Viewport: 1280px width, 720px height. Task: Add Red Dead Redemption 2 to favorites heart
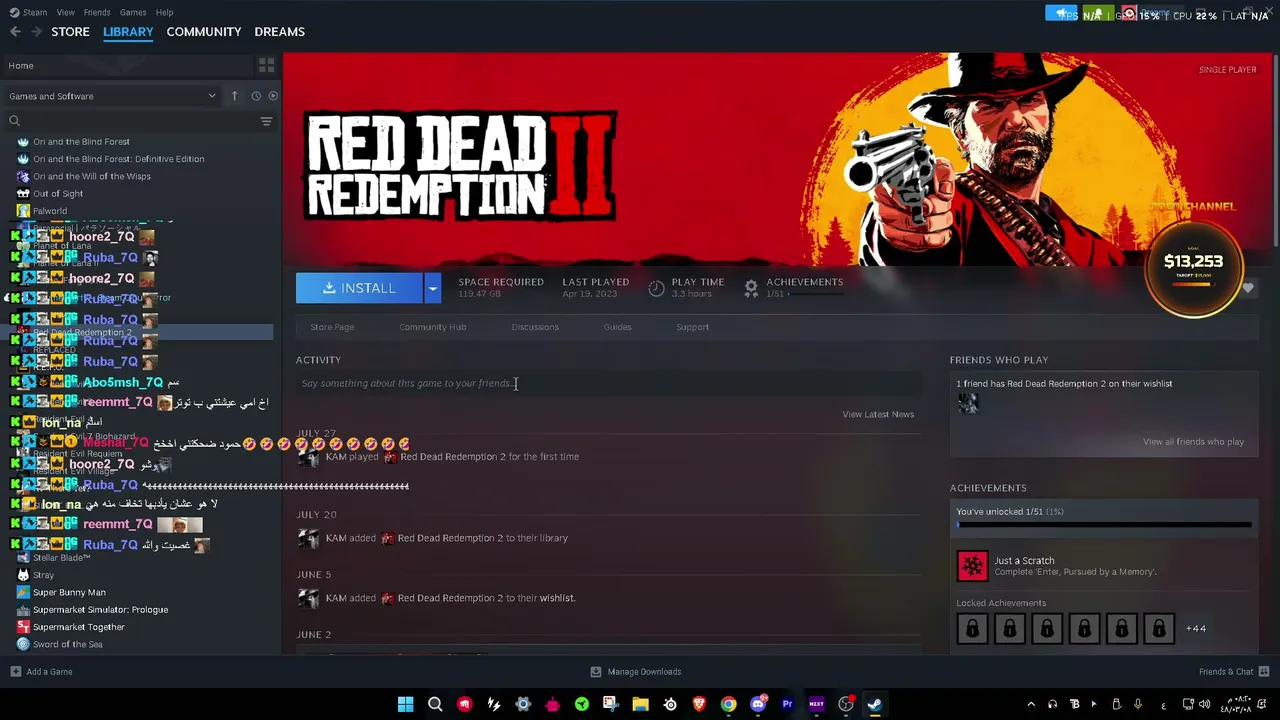(x=1248, y=288)
